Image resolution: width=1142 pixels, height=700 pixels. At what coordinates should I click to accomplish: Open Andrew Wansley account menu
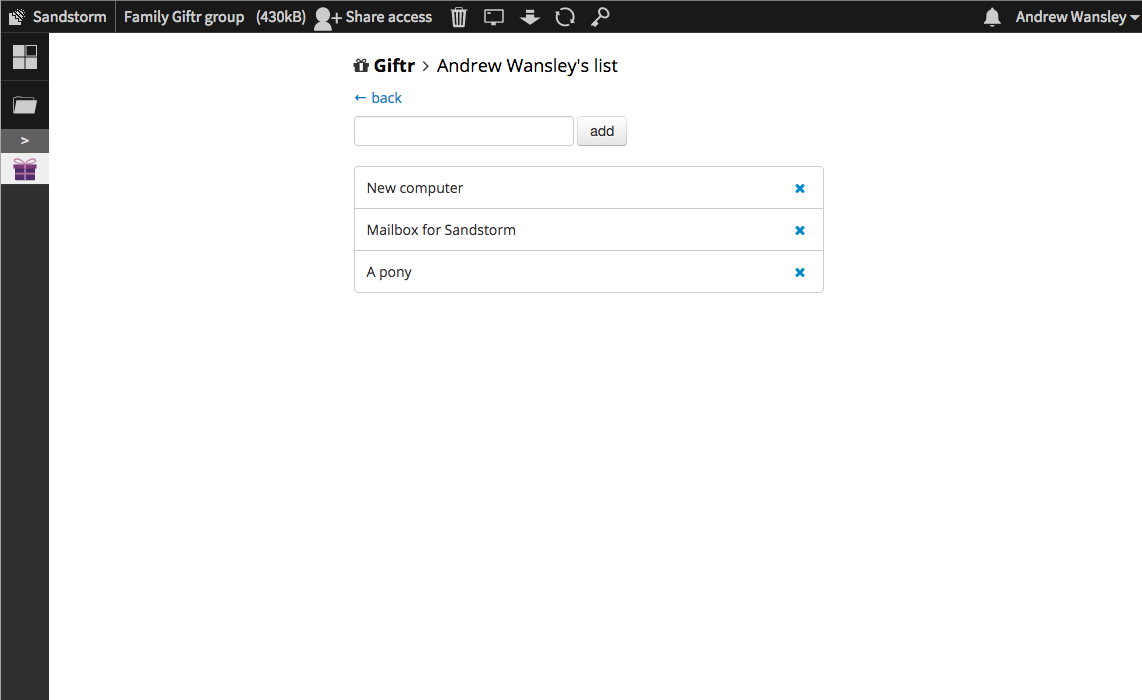click(x=1076, y=17)
